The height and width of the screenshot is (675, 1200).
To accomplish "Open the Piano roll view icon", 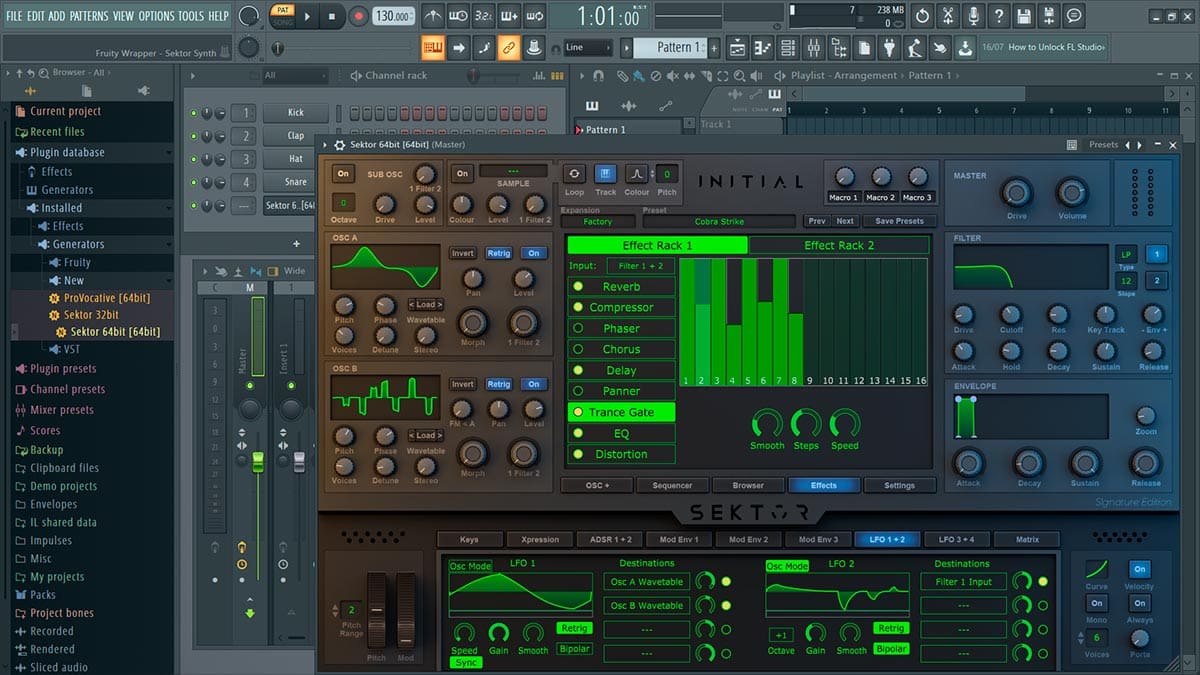I will pyautogui.click(x=762, y=48).
